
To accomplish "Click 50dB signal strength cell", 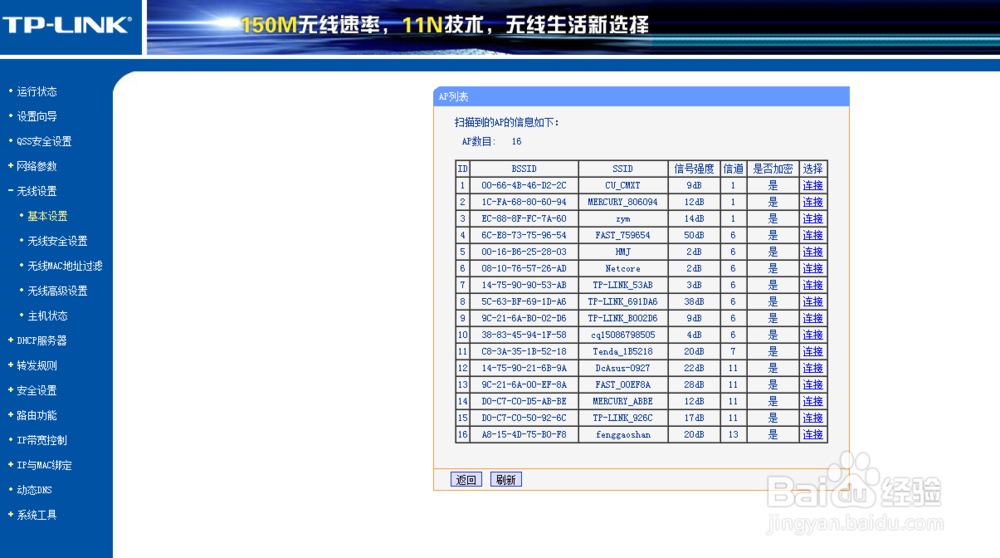I will [x=694, y=235].
